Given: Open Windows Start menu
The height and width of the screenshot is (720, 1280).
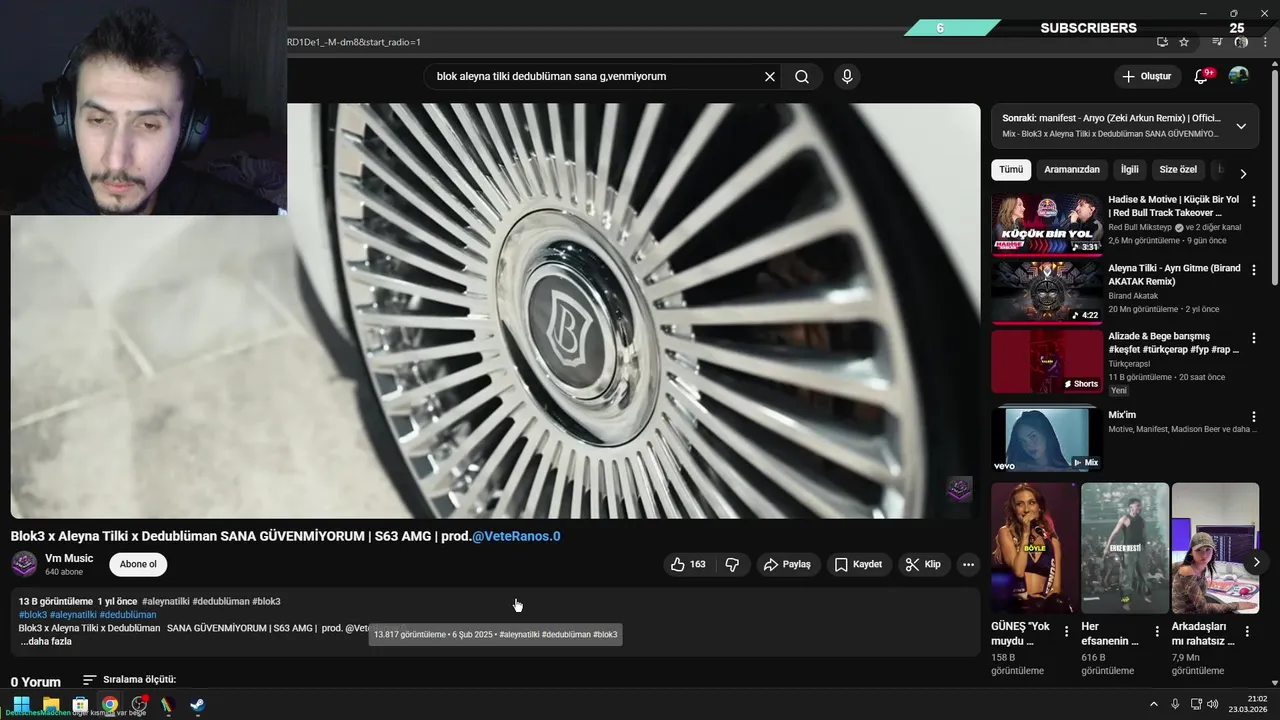Looking at the screenshot, I should pyautogui.click(x=21, y=704).
